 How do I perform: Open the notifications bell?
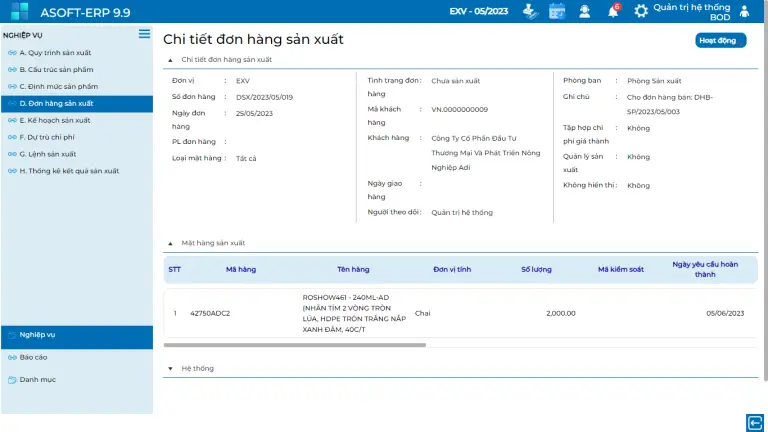point(613,11)
